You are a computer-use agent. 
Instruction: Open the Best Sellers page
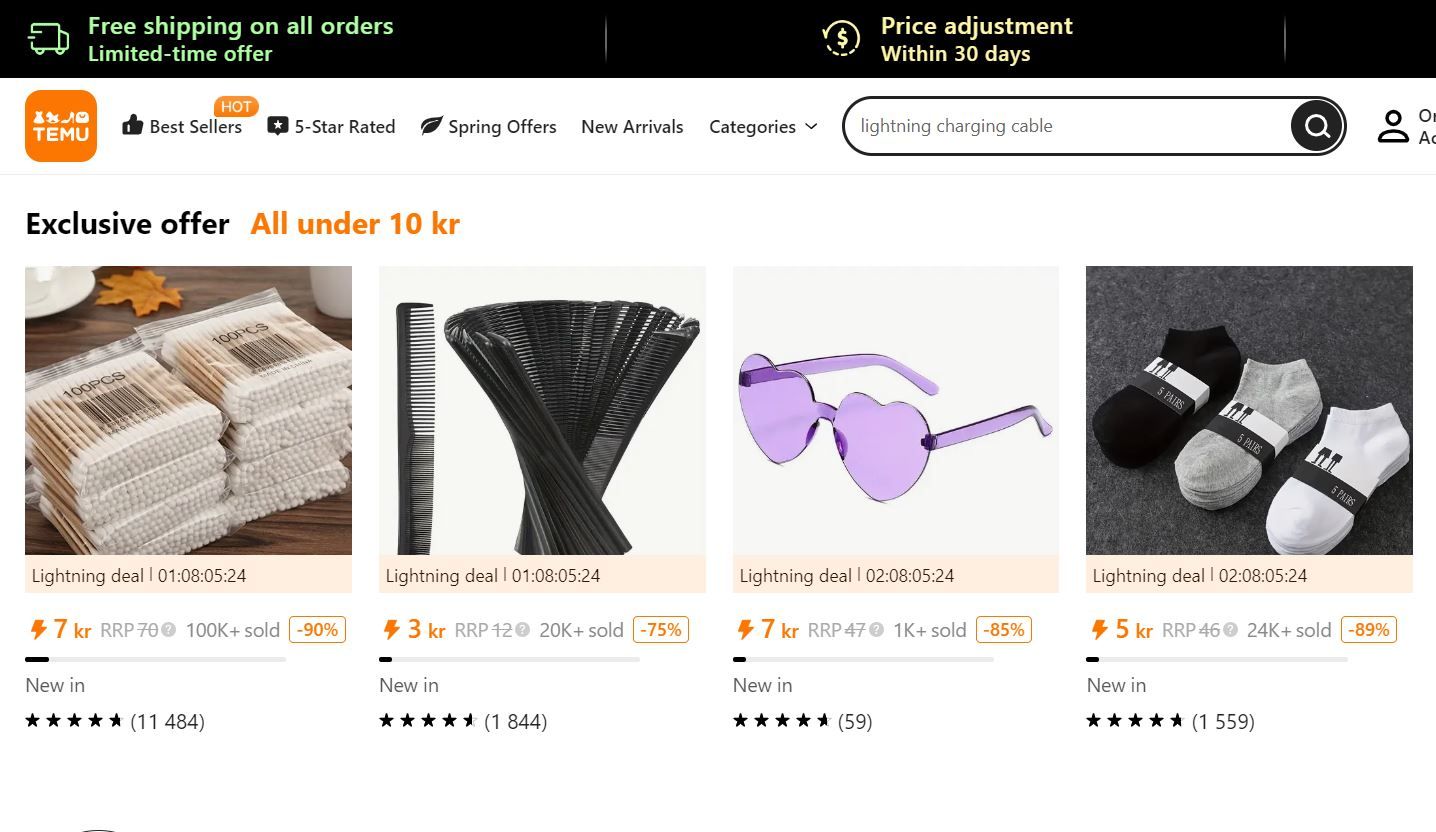[195, 127]
